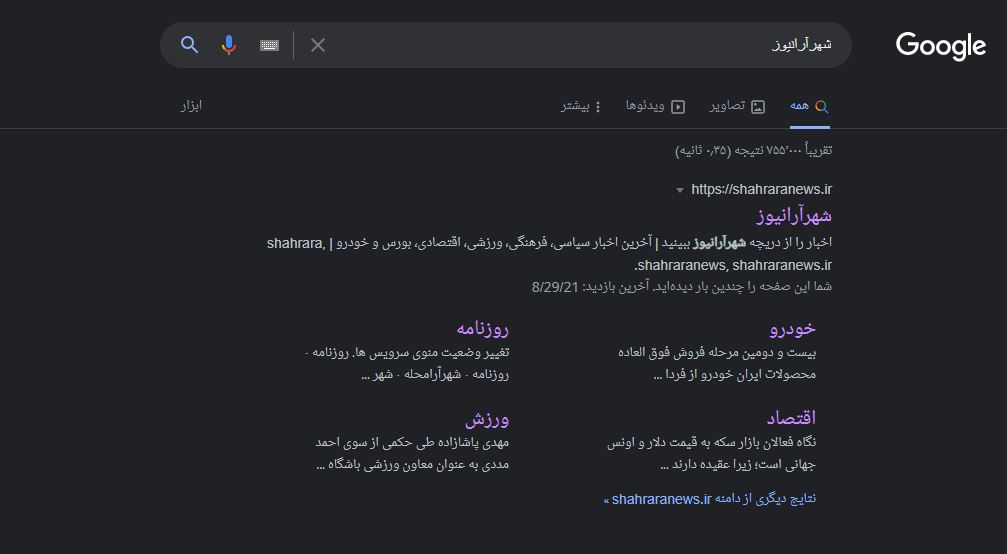
Task: Click the description under روزنامه about منوی سرویس
Action: point(407,363)
